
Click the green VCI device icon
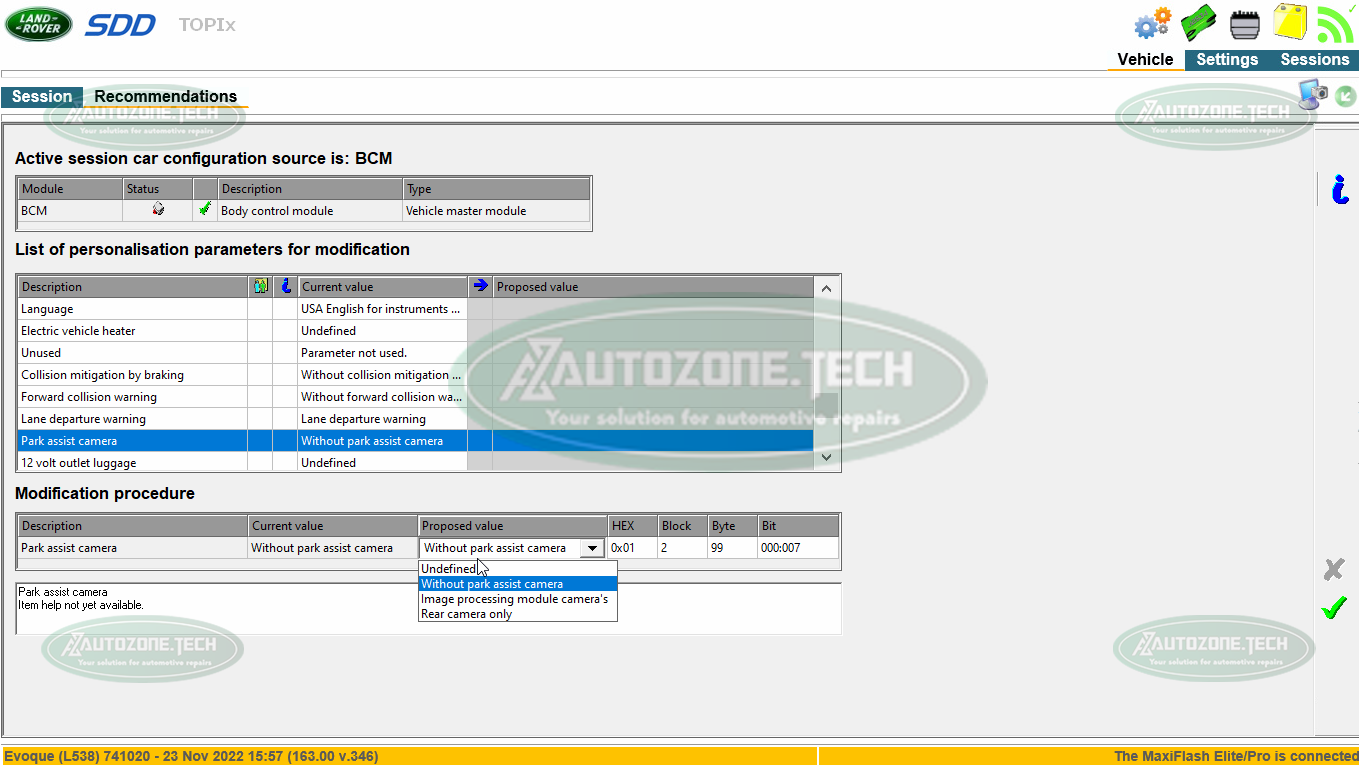(1197, 22)
